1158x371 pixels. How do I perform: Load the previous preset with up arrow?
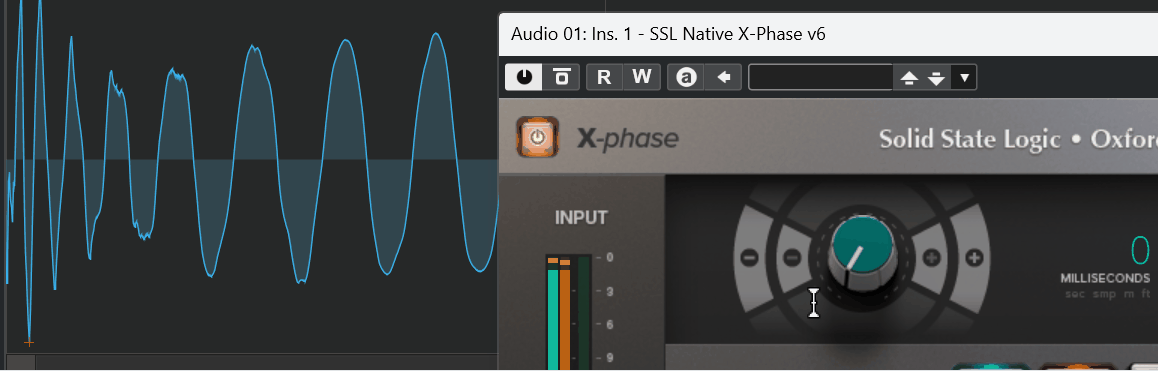pos(909,78)
